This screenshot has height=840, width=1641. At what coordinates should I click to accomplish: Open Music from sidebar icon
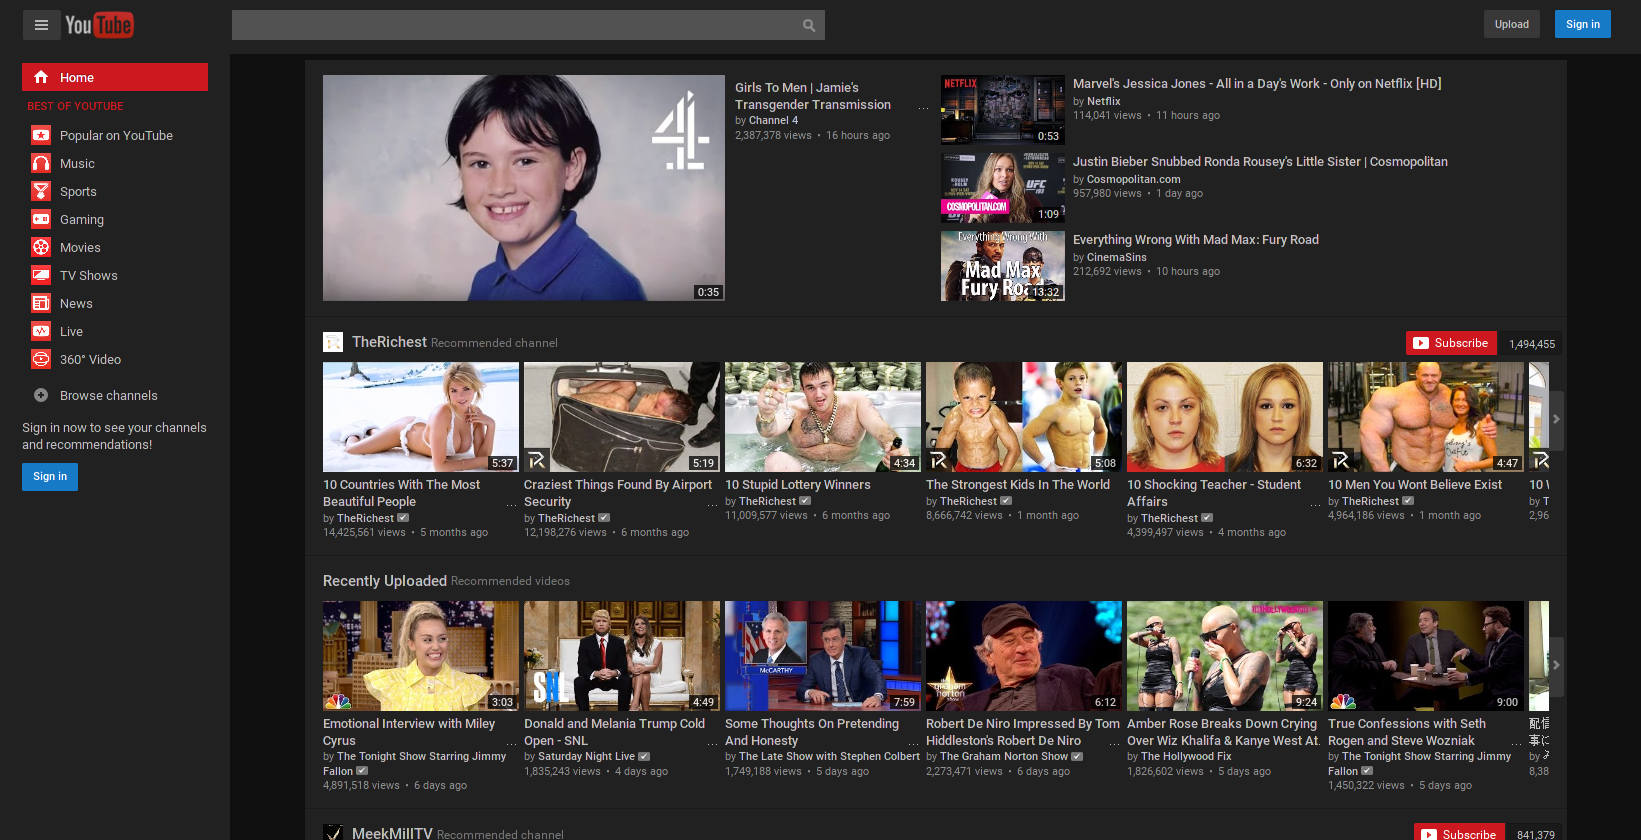pos(41,163)
